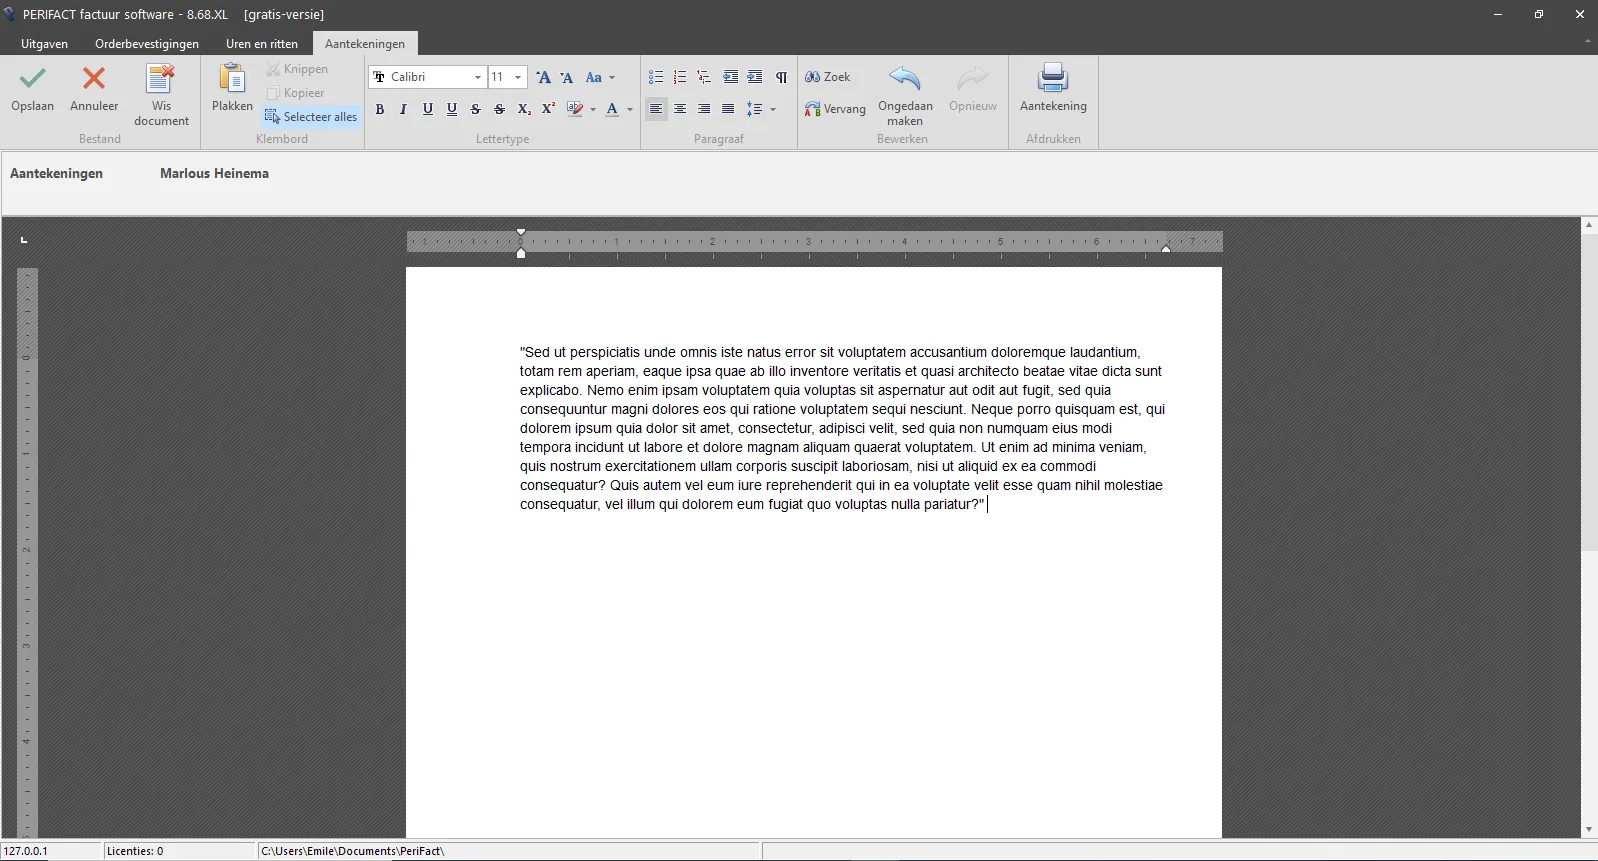Viewport: 1598px width, 861px height.
Task: Apply subscript formatting
Action: (x=524, y=109)
